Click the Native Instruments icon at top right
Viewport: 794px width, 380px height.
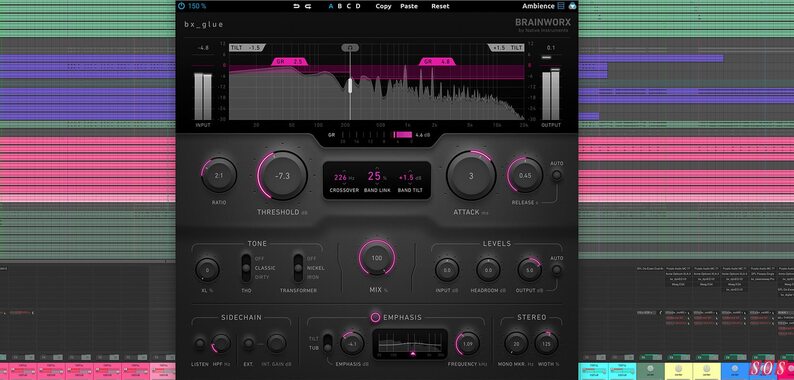point(572,6)
